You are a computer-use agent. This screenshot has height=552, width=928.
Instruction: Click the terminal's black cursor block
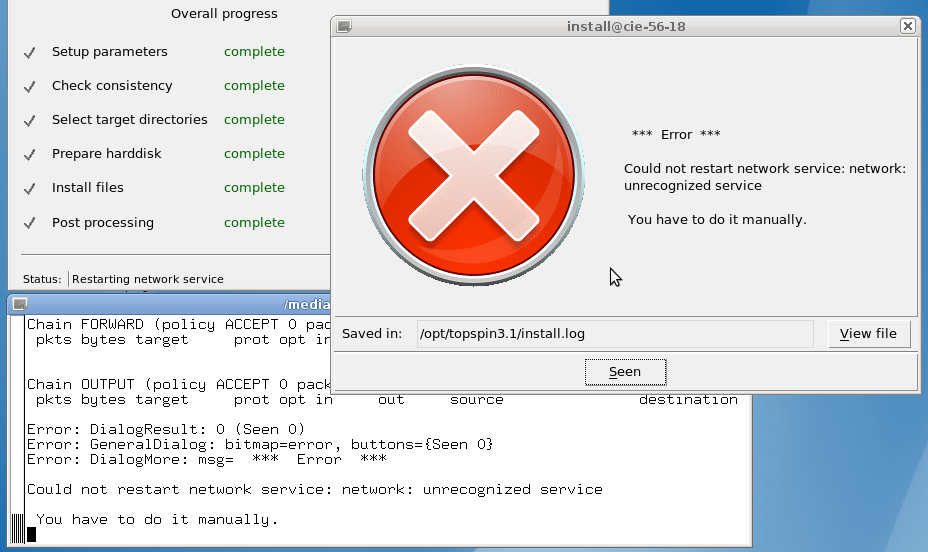click(31, 534)
